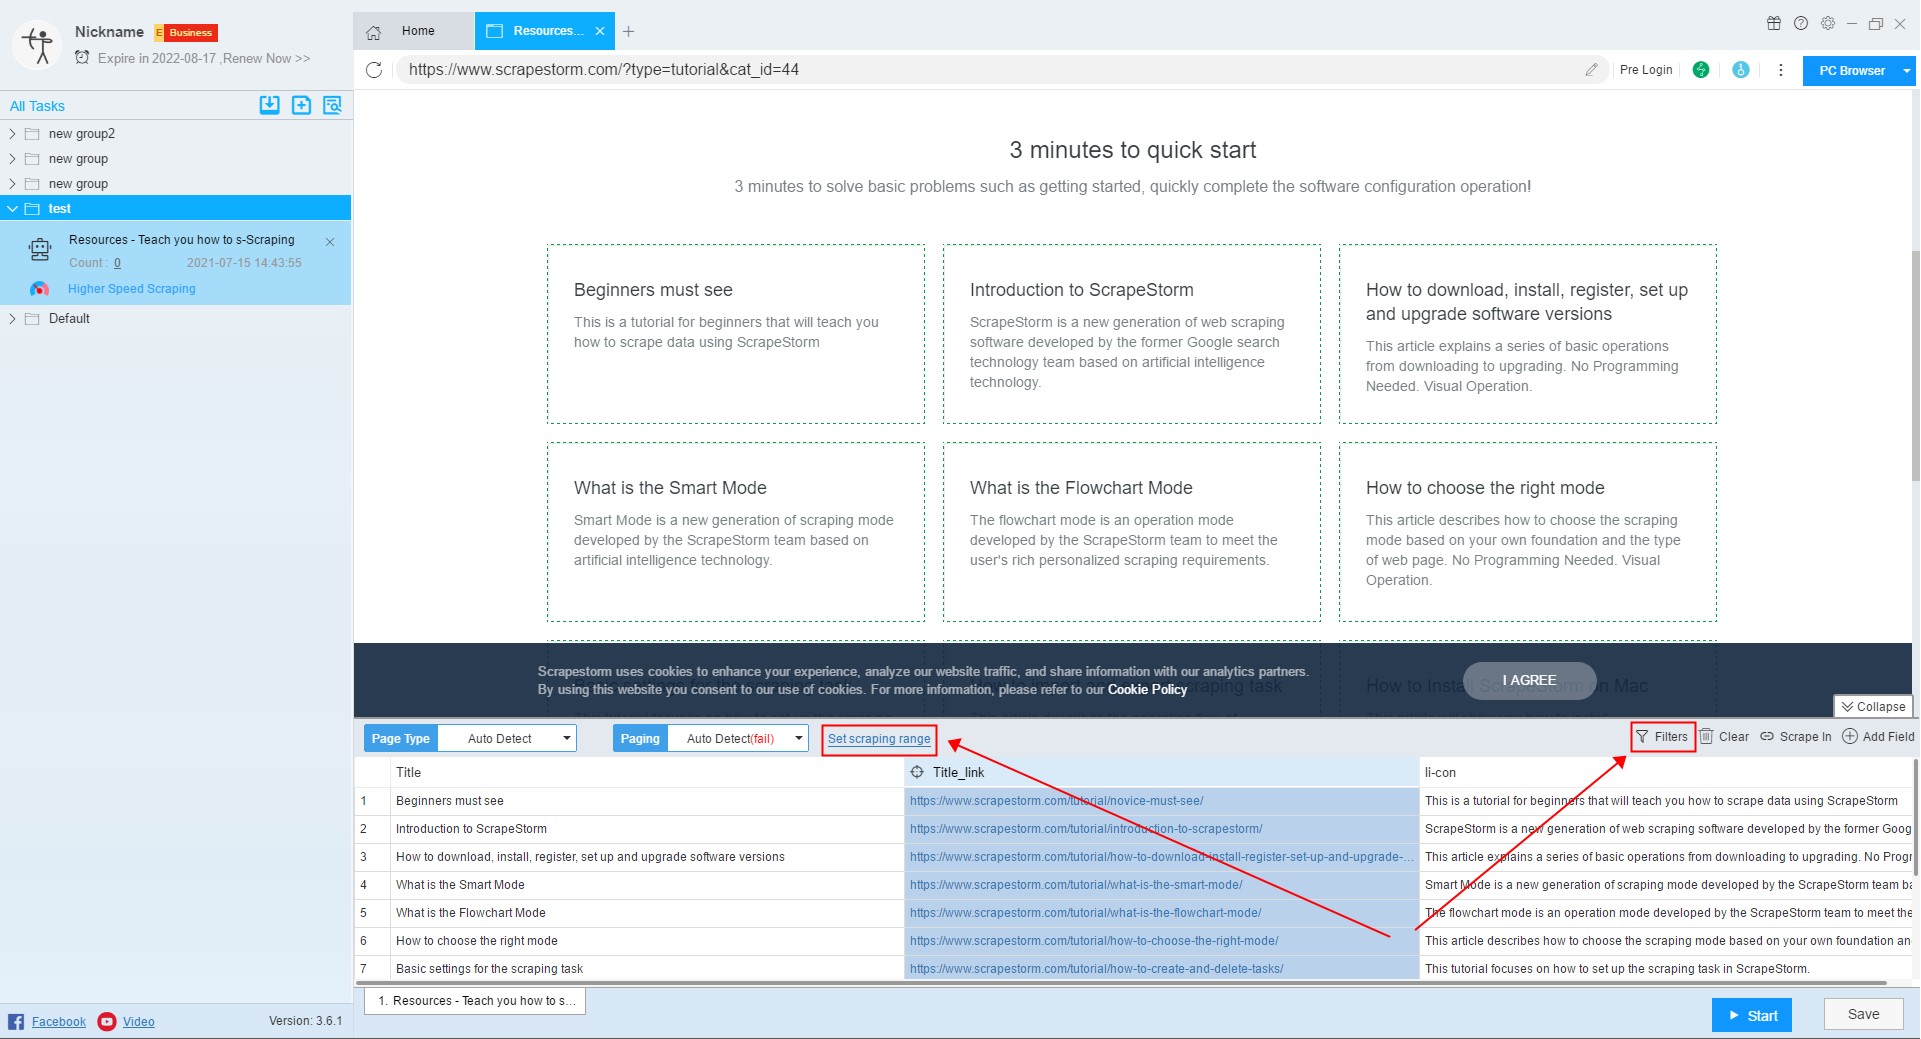Open Filters for the scraped data
The height and width of the screenshot is (1039, 1921).
pos(1662,737)
